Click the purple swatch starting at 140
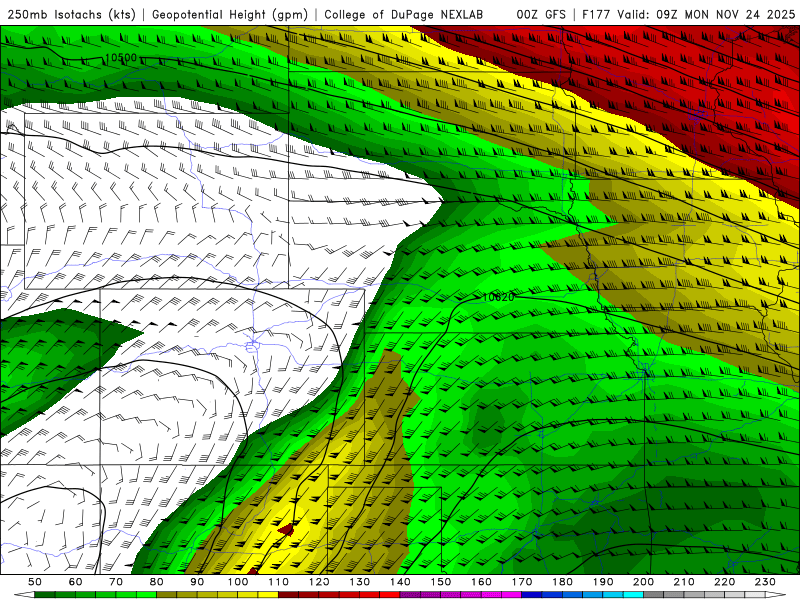 (410, 595)
